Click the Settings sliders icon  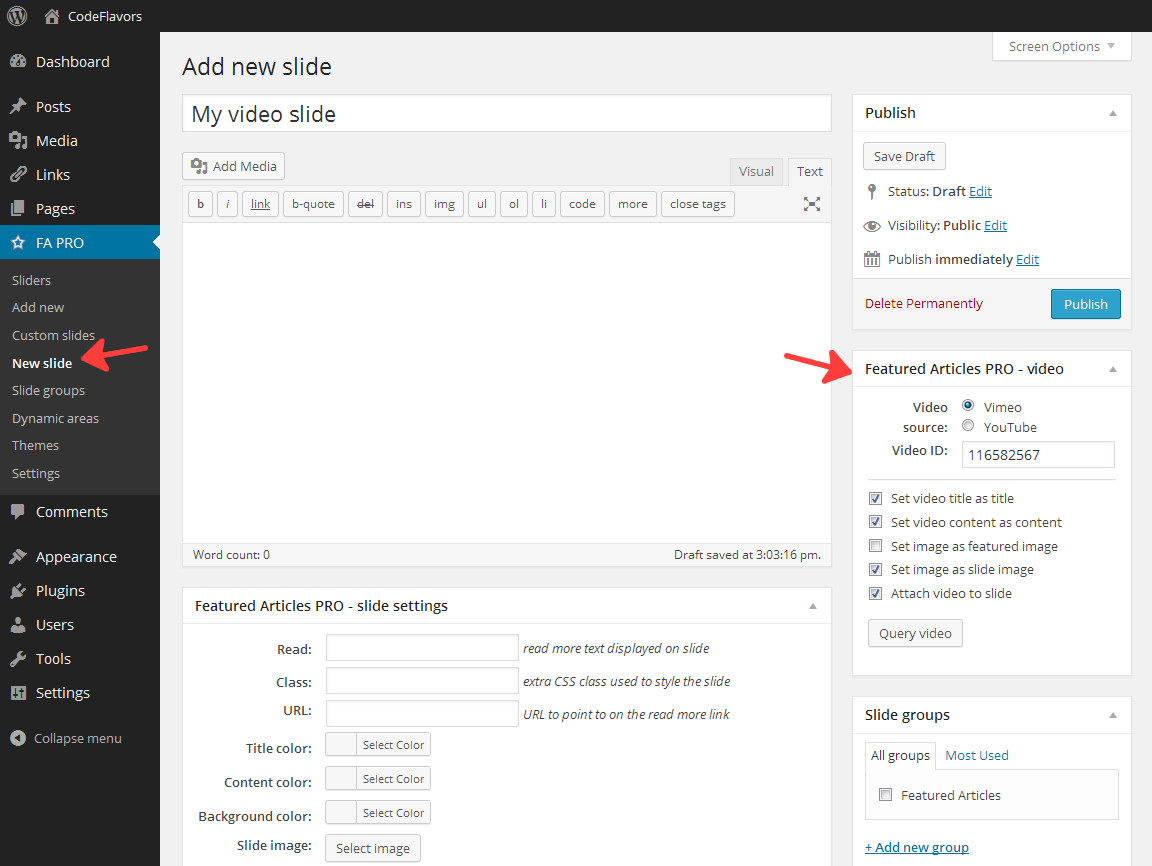coord(18,693)
